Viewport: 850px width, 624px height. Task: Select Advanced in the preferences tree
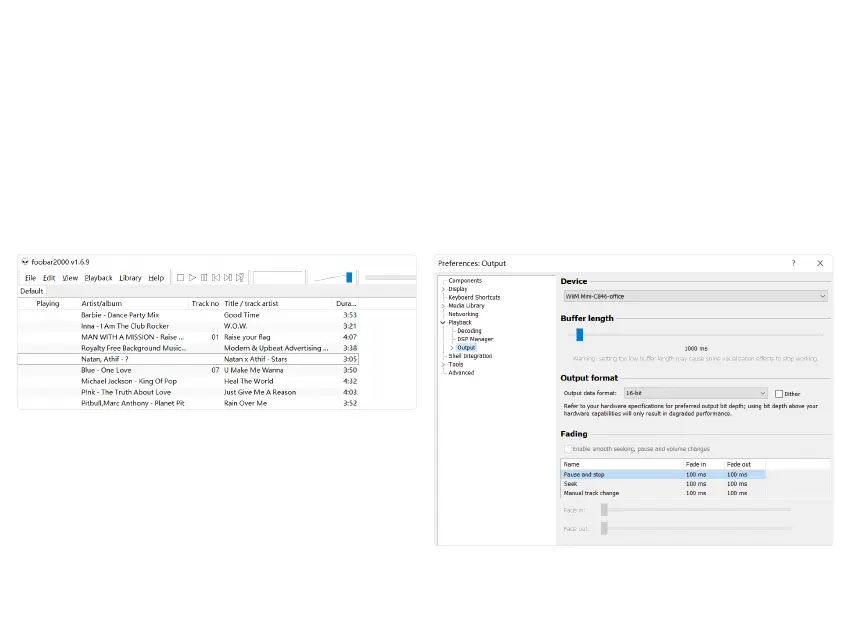click(461, 373)
